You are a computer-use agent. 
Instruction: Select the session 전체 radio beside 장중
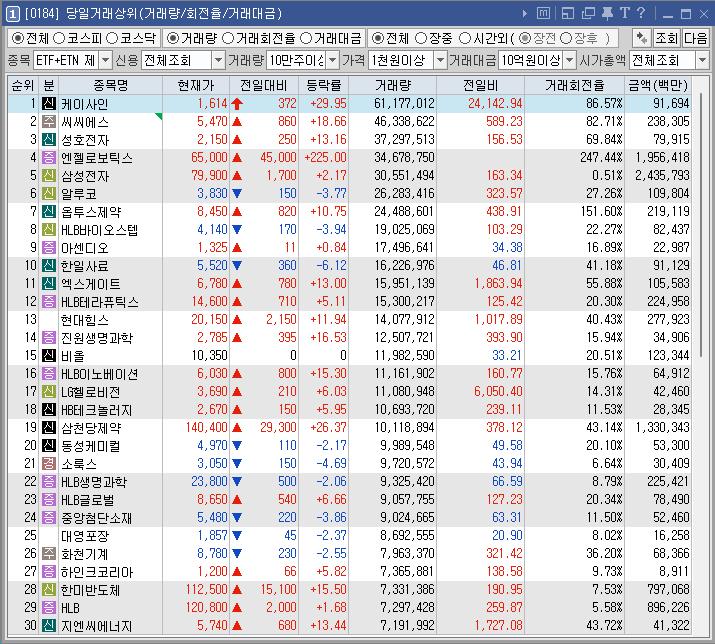pos(377,39)
